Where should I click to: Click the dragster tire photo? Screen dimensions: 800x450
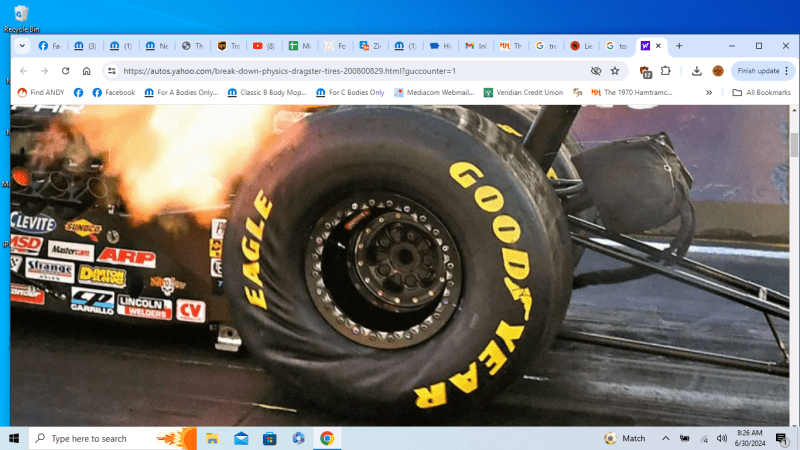tap(399, 265)
